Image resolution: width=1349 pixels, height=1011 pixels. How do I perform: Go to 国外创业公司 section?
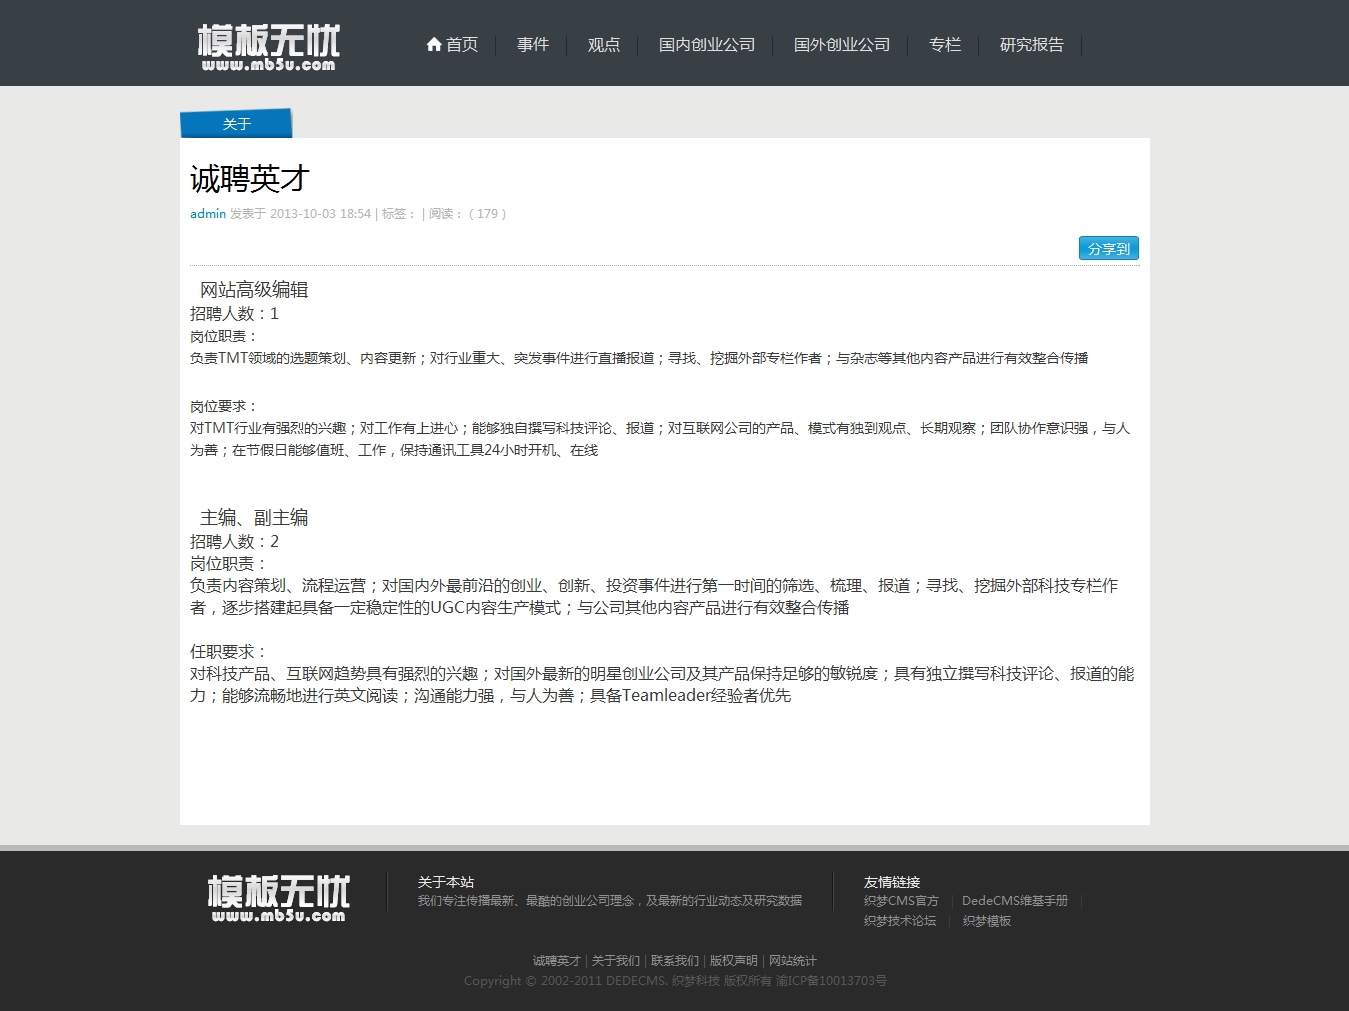point(841,45)
